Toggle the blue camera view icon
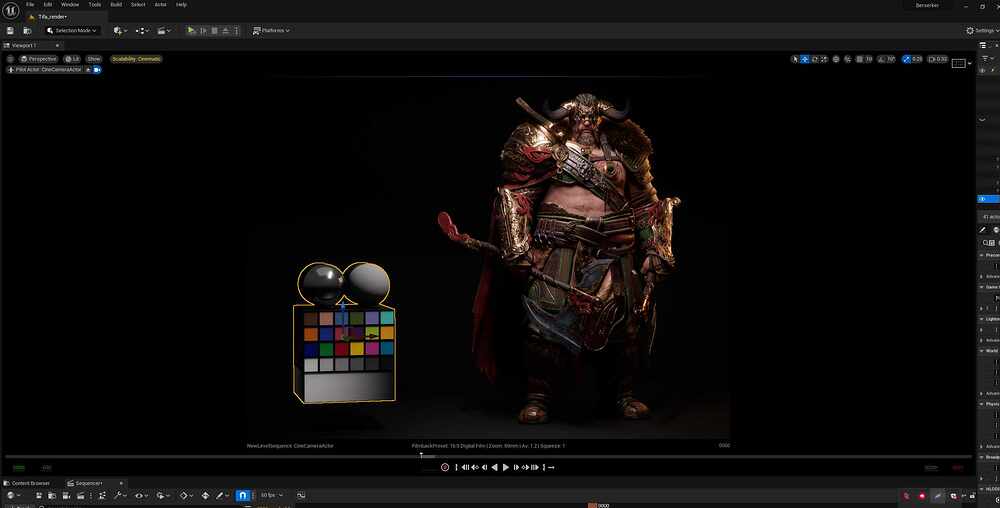The width and height of the screenshot is (1000, 508). click(97, 69)
